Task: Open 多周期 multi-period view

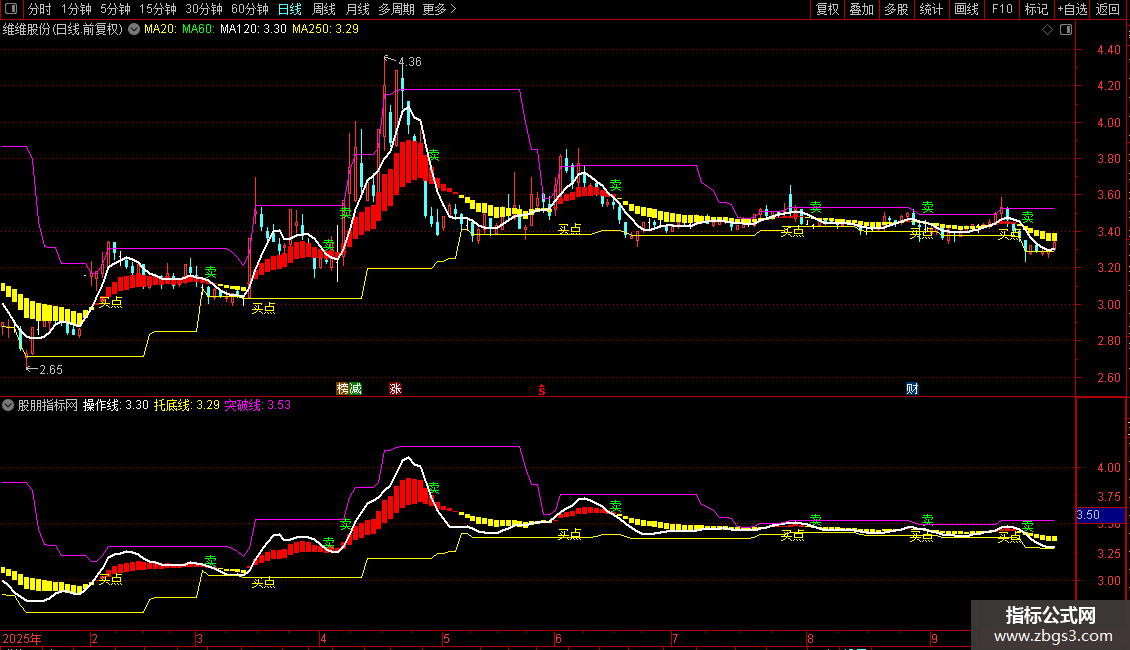Action: pyautogui.click(x=396, y=9)
